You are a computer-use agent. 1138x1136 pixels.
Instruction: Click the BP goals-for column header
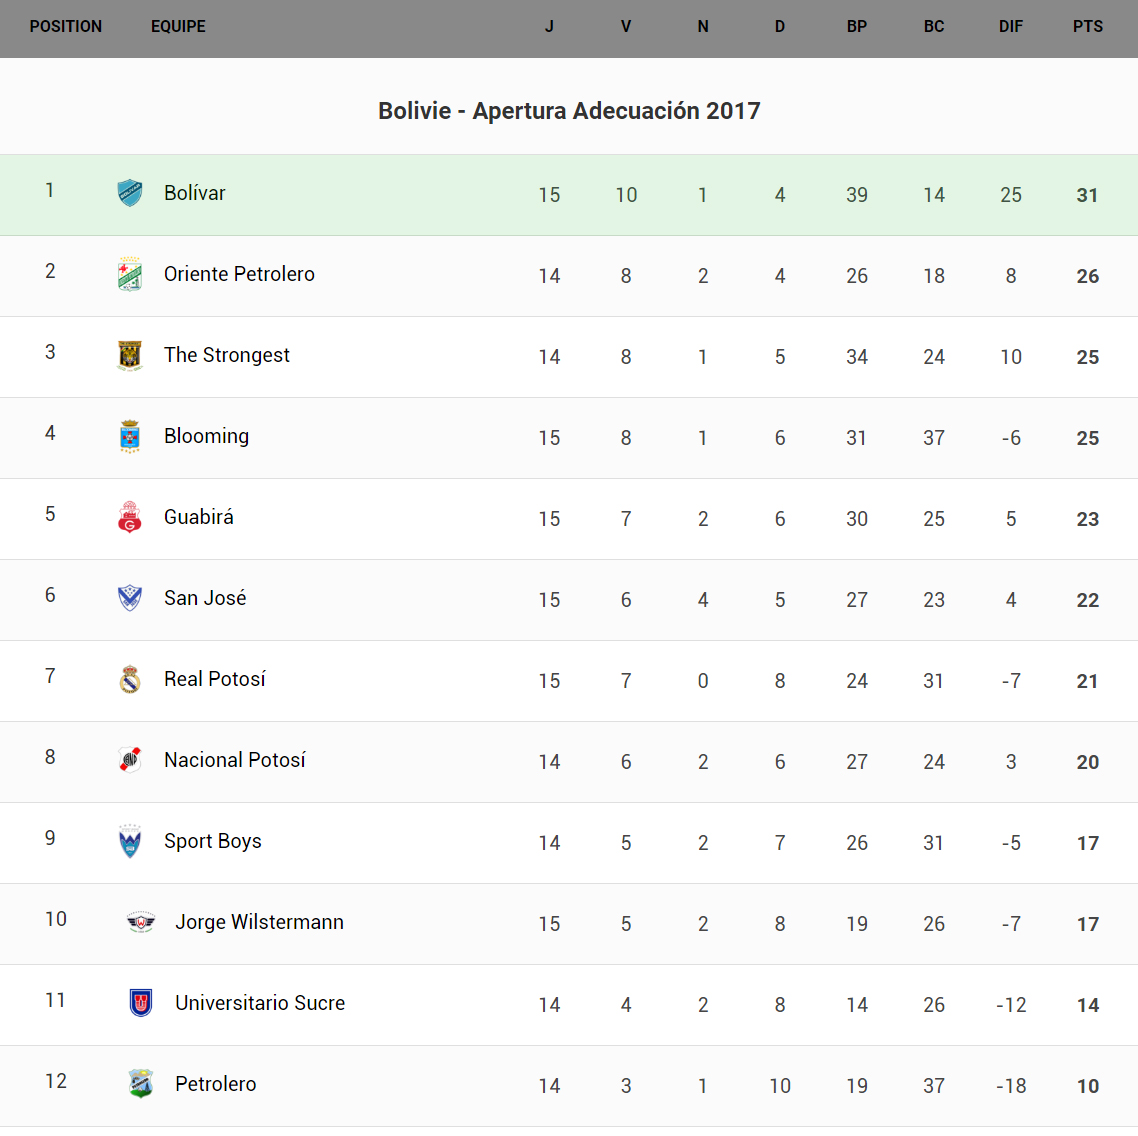pos(857,27)
